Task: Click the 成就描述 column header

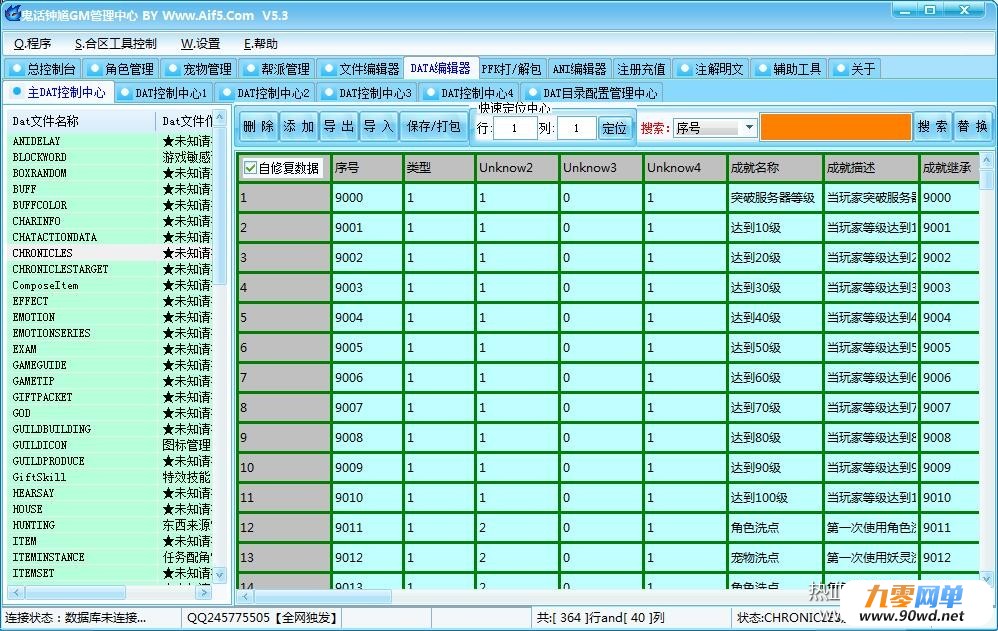Action: point(871,168)
